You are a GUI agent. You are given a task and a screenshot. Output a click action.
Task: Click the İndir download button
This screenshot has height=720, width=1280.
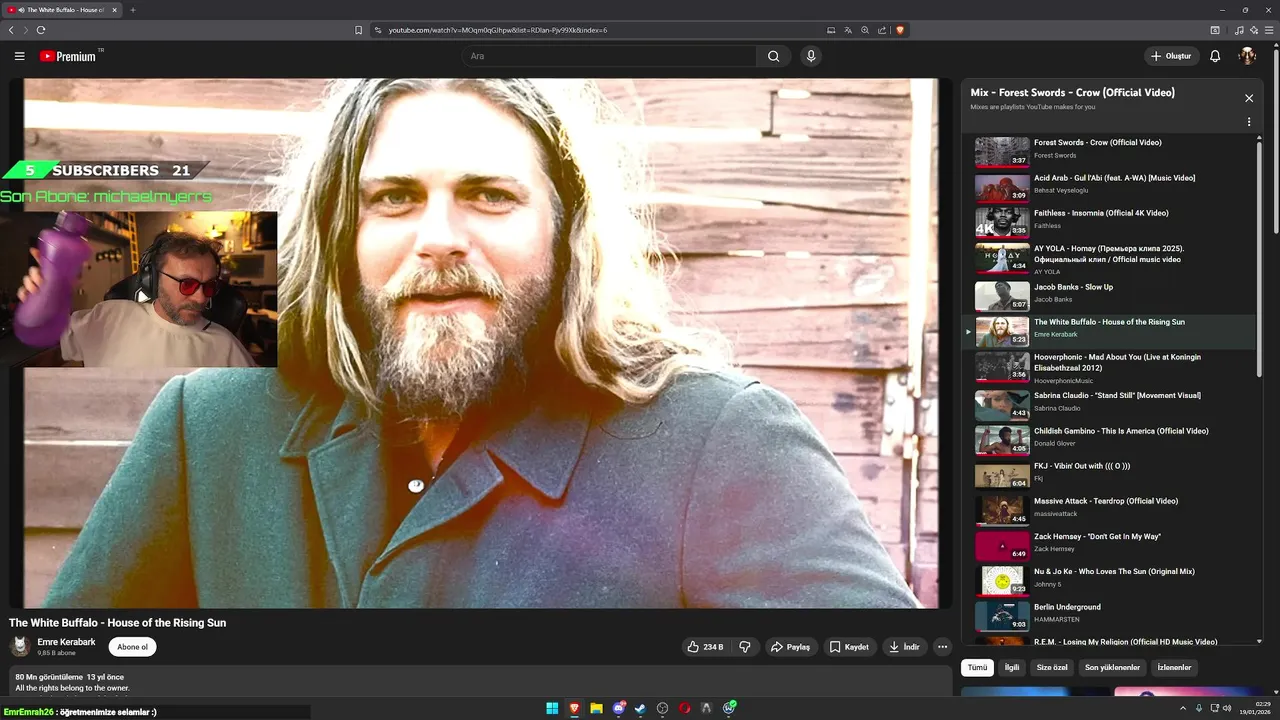(904, 647)
